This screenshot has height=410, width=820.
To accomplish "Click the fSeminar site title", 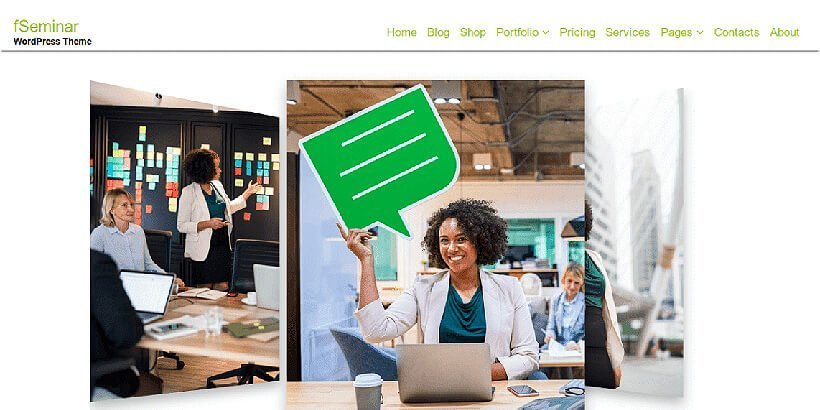I will 46,26.
